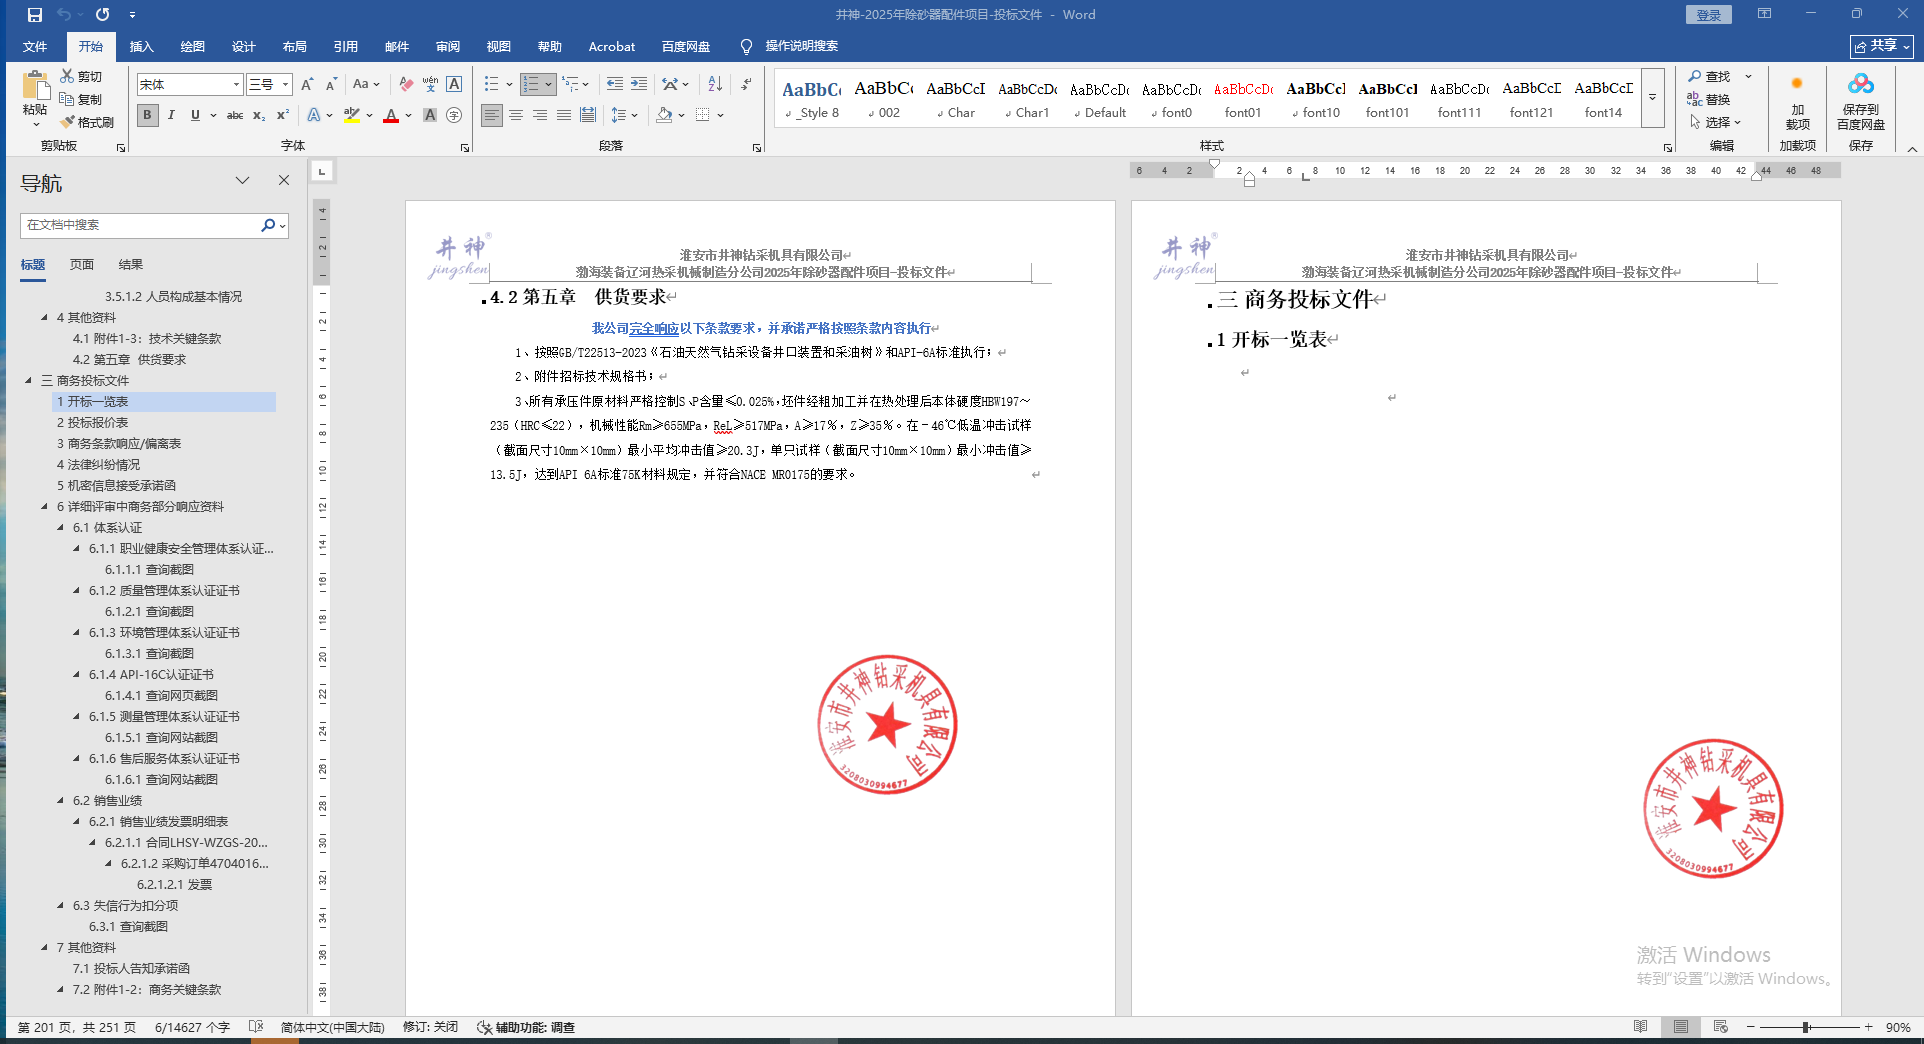The width and height of the screenshot is (1924, 1044).
Task: Toggle bulleted list formatting
Action: click(491, 84)
